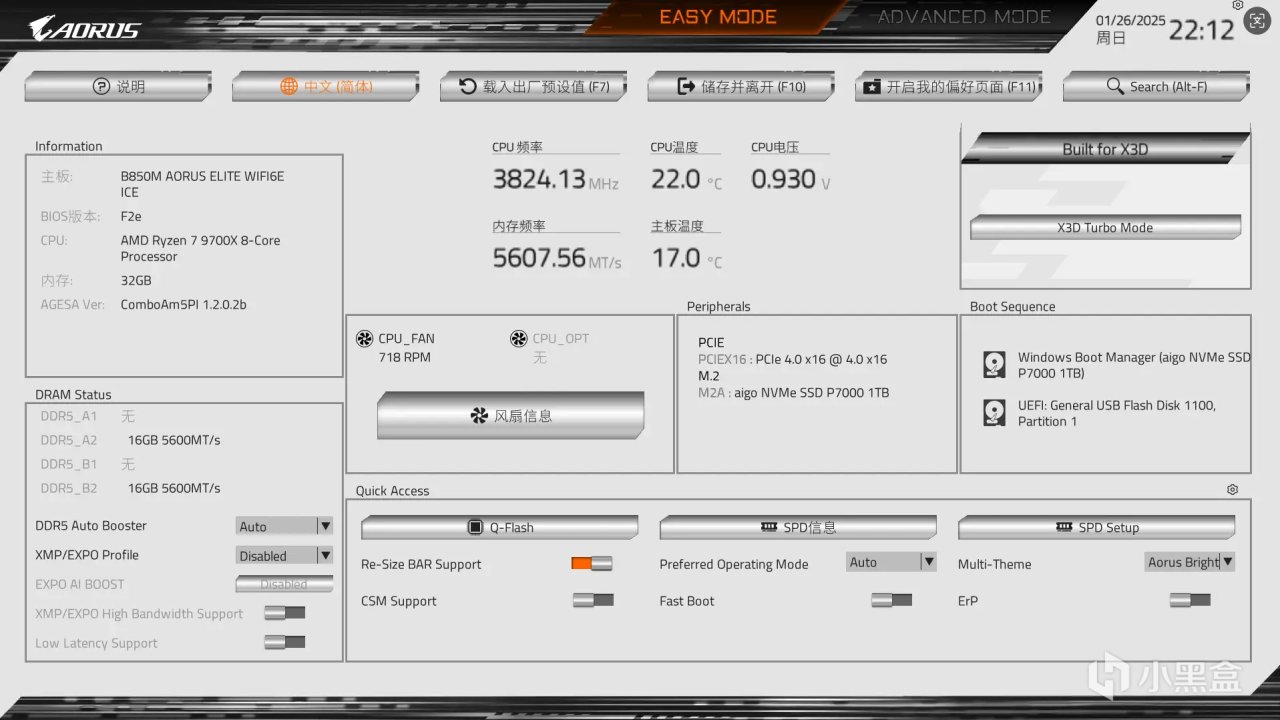Switch to Advanced Mode tab
The width and height of the screenshot is (1280, 720).
964,17
